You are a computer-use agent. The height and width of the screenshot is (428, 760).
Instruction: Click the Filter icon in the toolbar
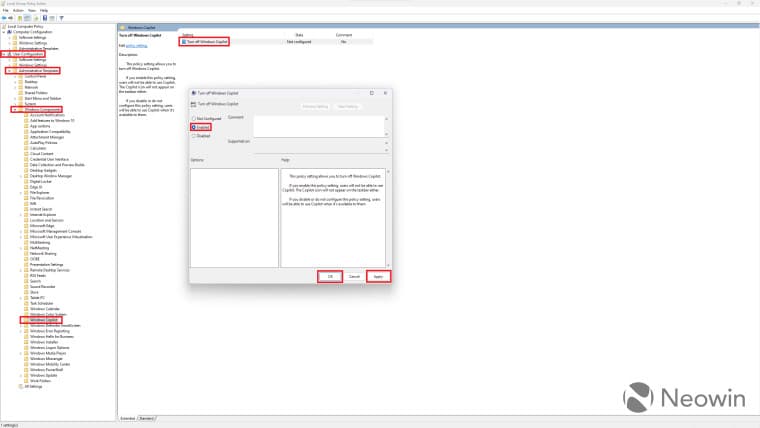(x=61, y=17)
